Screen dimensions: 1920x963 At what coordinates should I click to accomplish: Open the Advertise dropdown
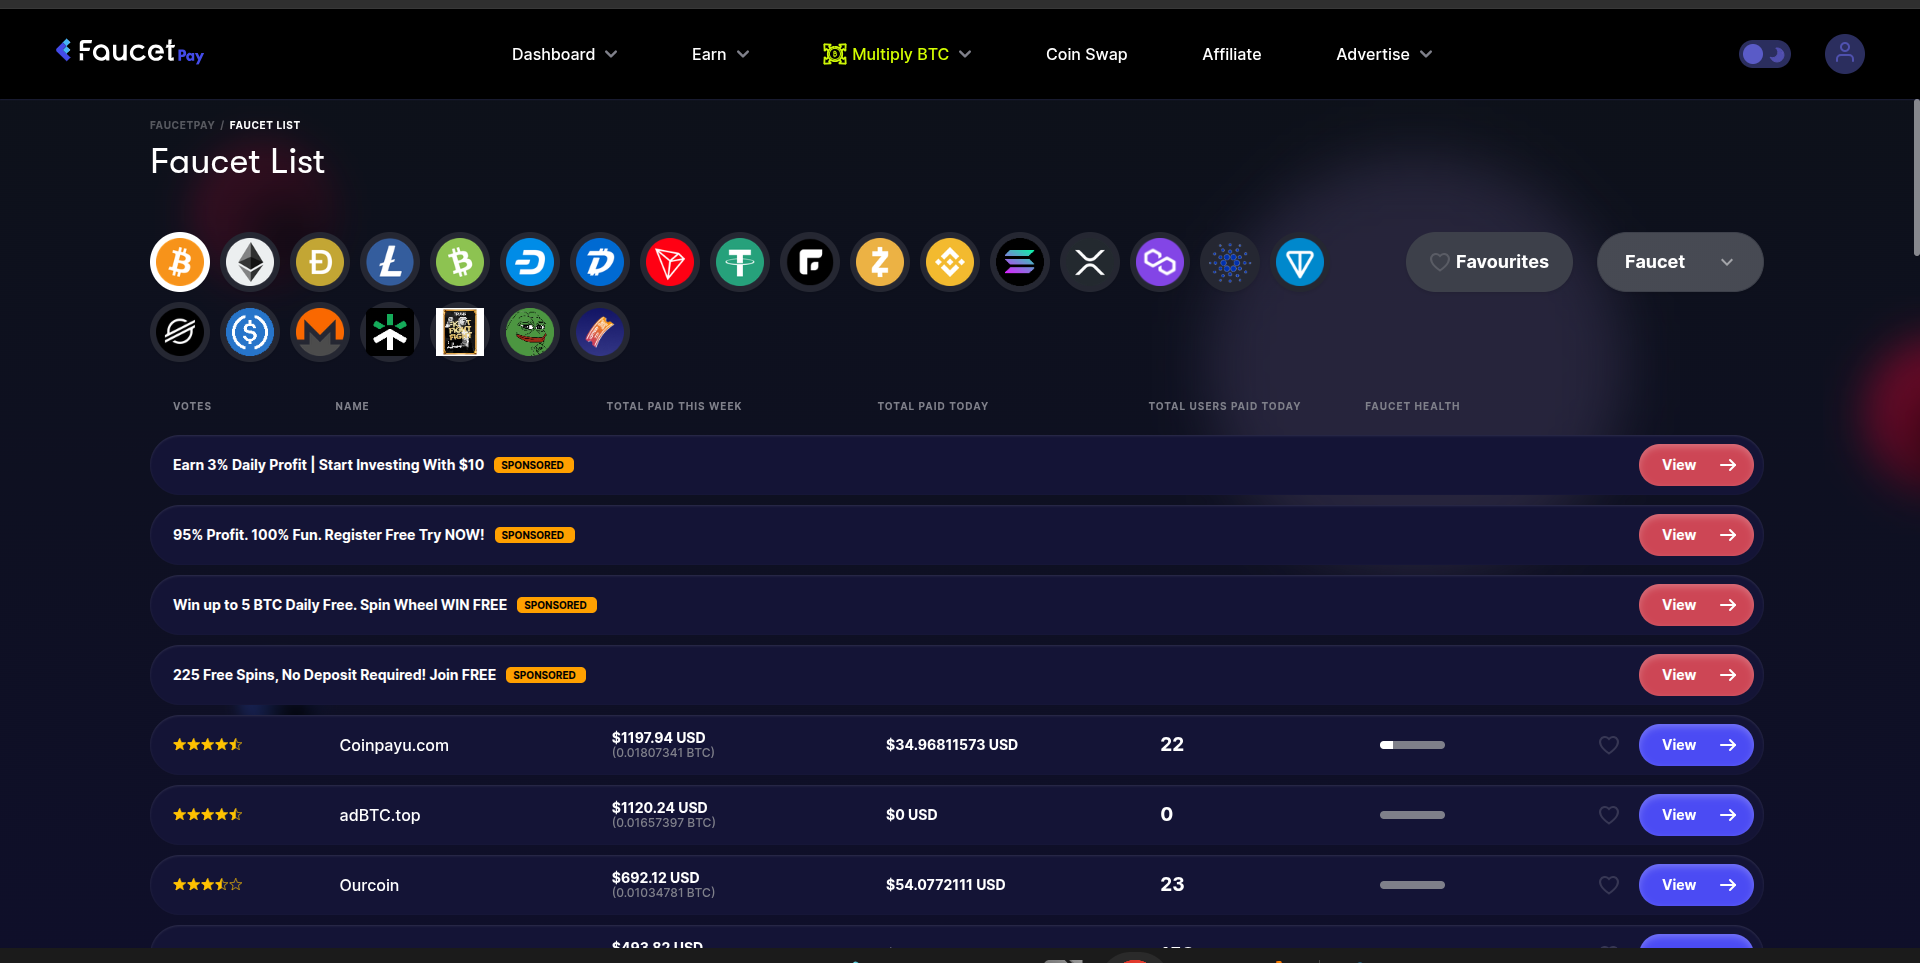(x=1383, y=54)
